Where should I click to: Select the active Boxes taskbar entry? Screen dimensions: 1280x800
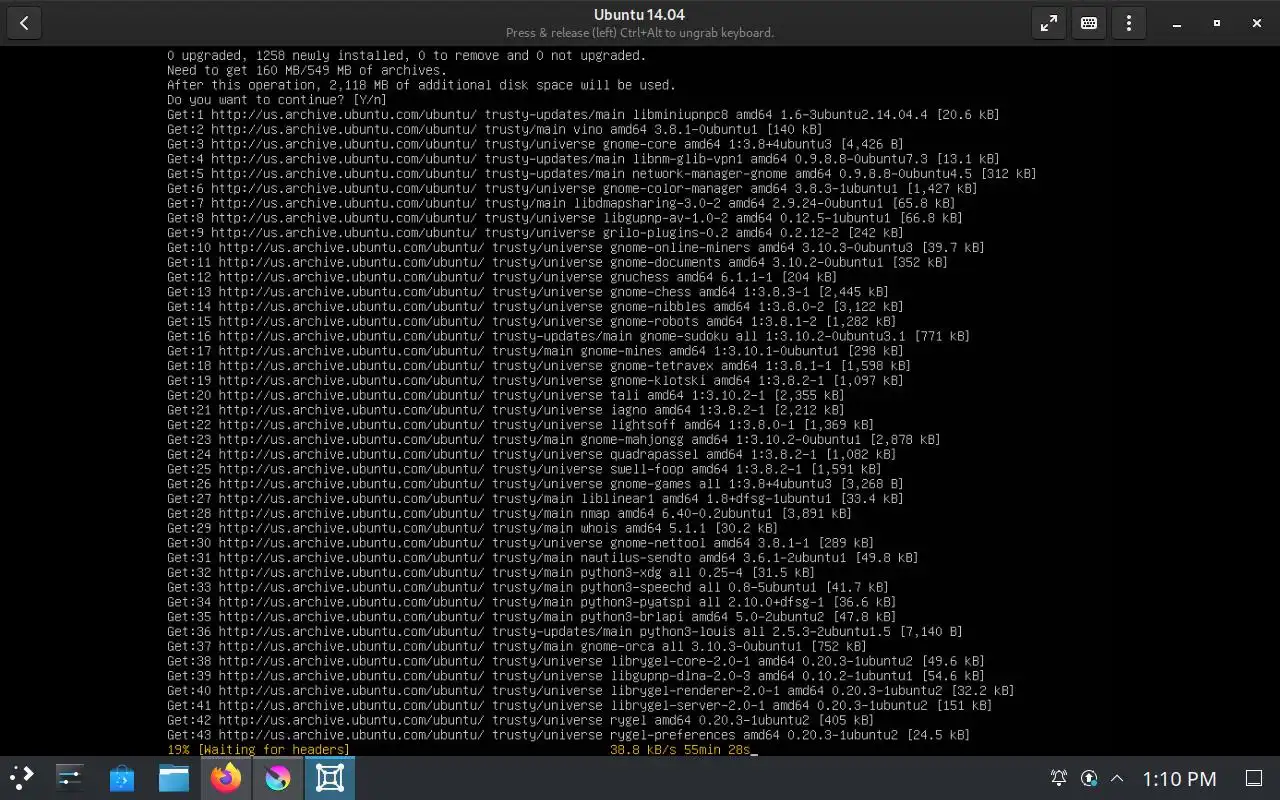pyautogui.click(x=330, y=777)
